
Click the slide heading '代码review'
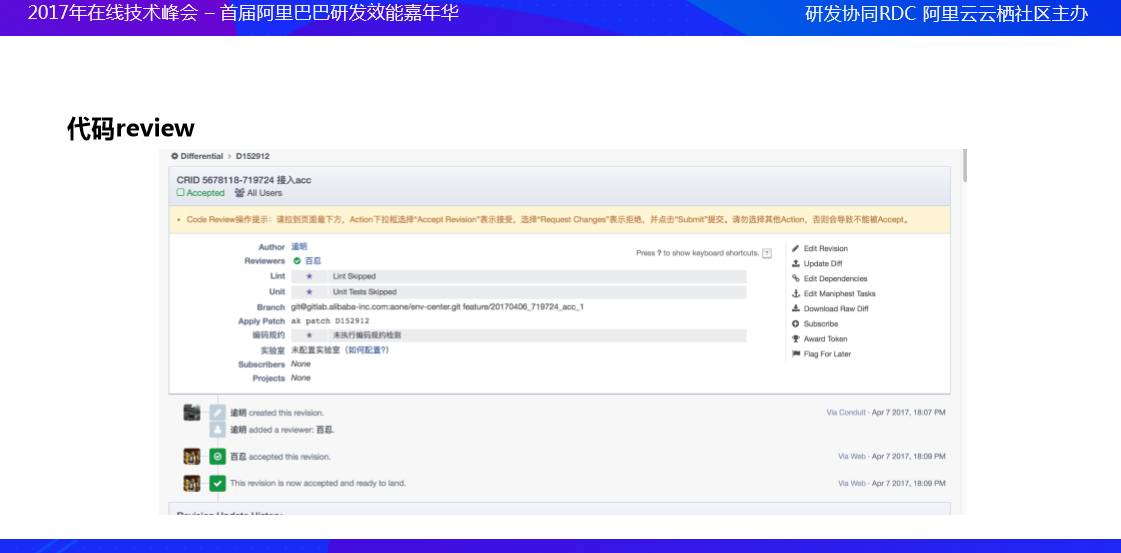click(131, 129)
